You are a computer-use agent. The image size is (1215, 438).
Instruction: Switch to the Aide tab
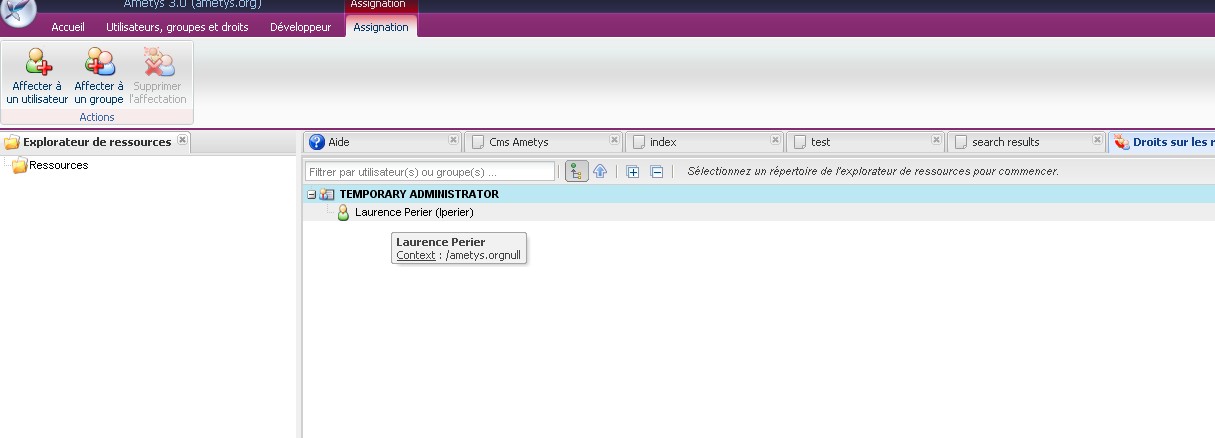[x=339, y=142]
